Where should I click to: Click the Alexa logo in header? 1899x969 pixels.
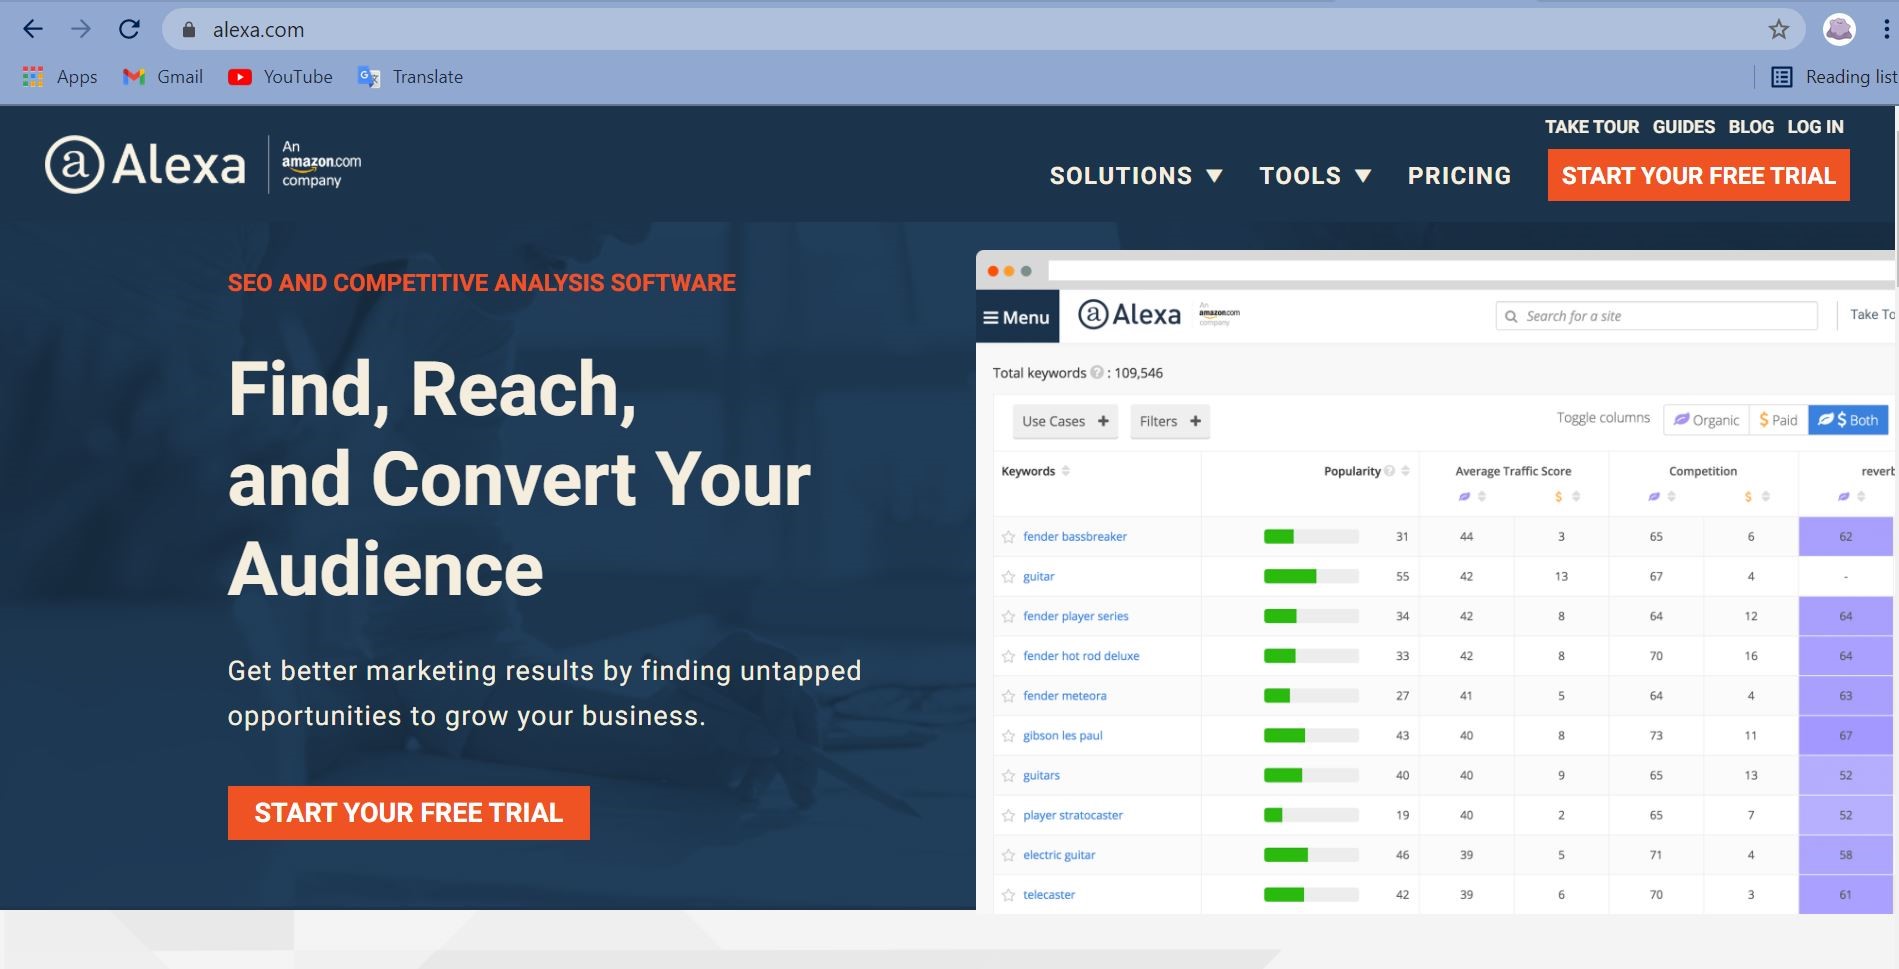(x=145, y=164)
